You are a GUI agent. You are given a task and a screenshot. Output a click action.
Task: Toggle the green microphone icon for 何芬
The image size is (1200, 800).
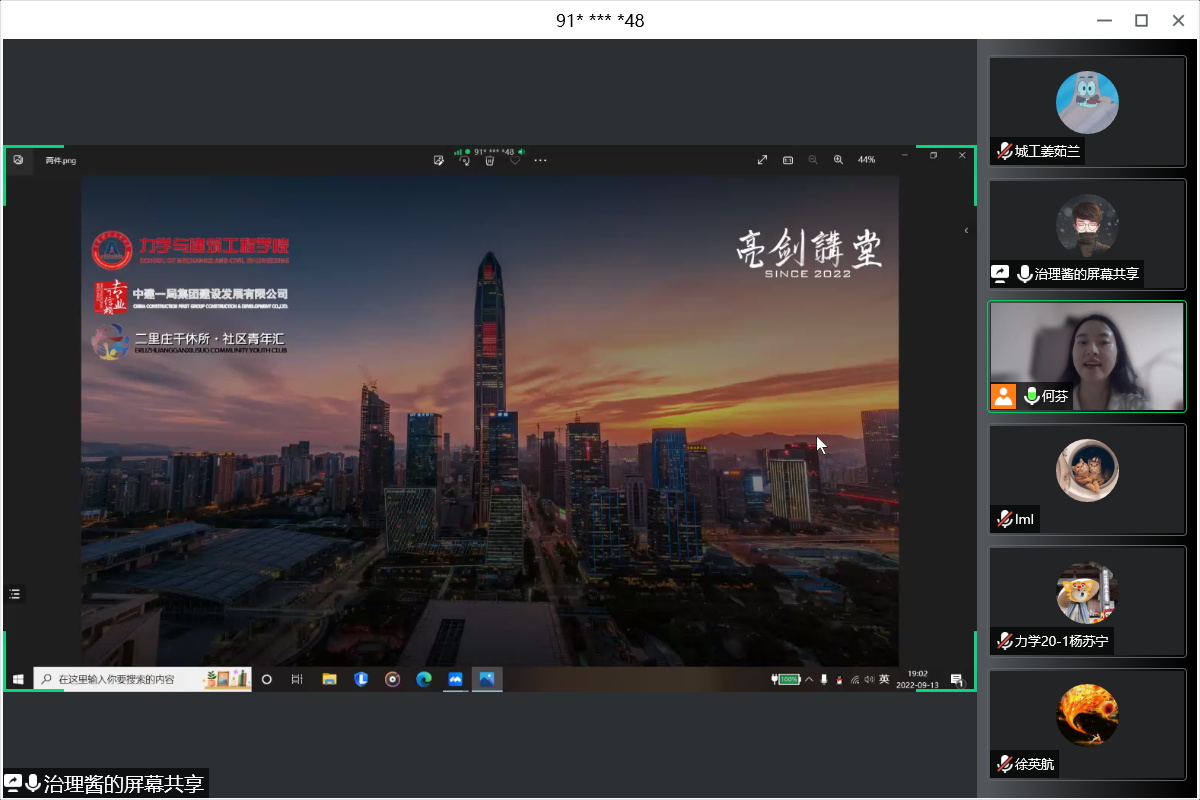pyautogui.click(x=1031, y=396)
